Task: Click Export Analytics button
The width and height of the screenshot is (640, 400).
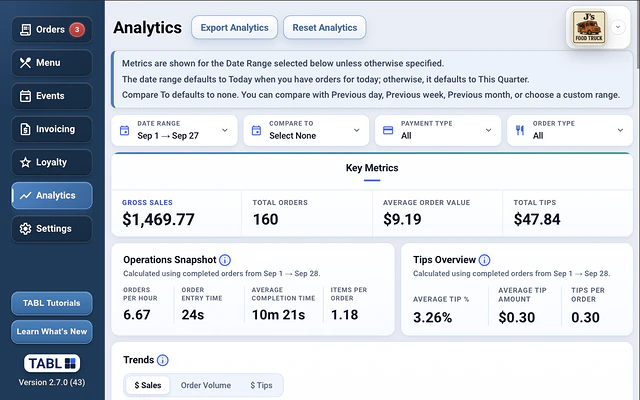Action: click(235, 28)
